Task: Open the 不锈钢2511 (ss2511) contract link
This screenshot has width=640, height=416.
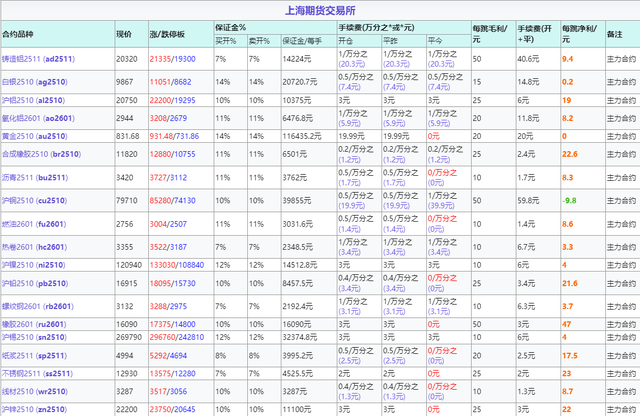Action: click(x=38, y=374)
